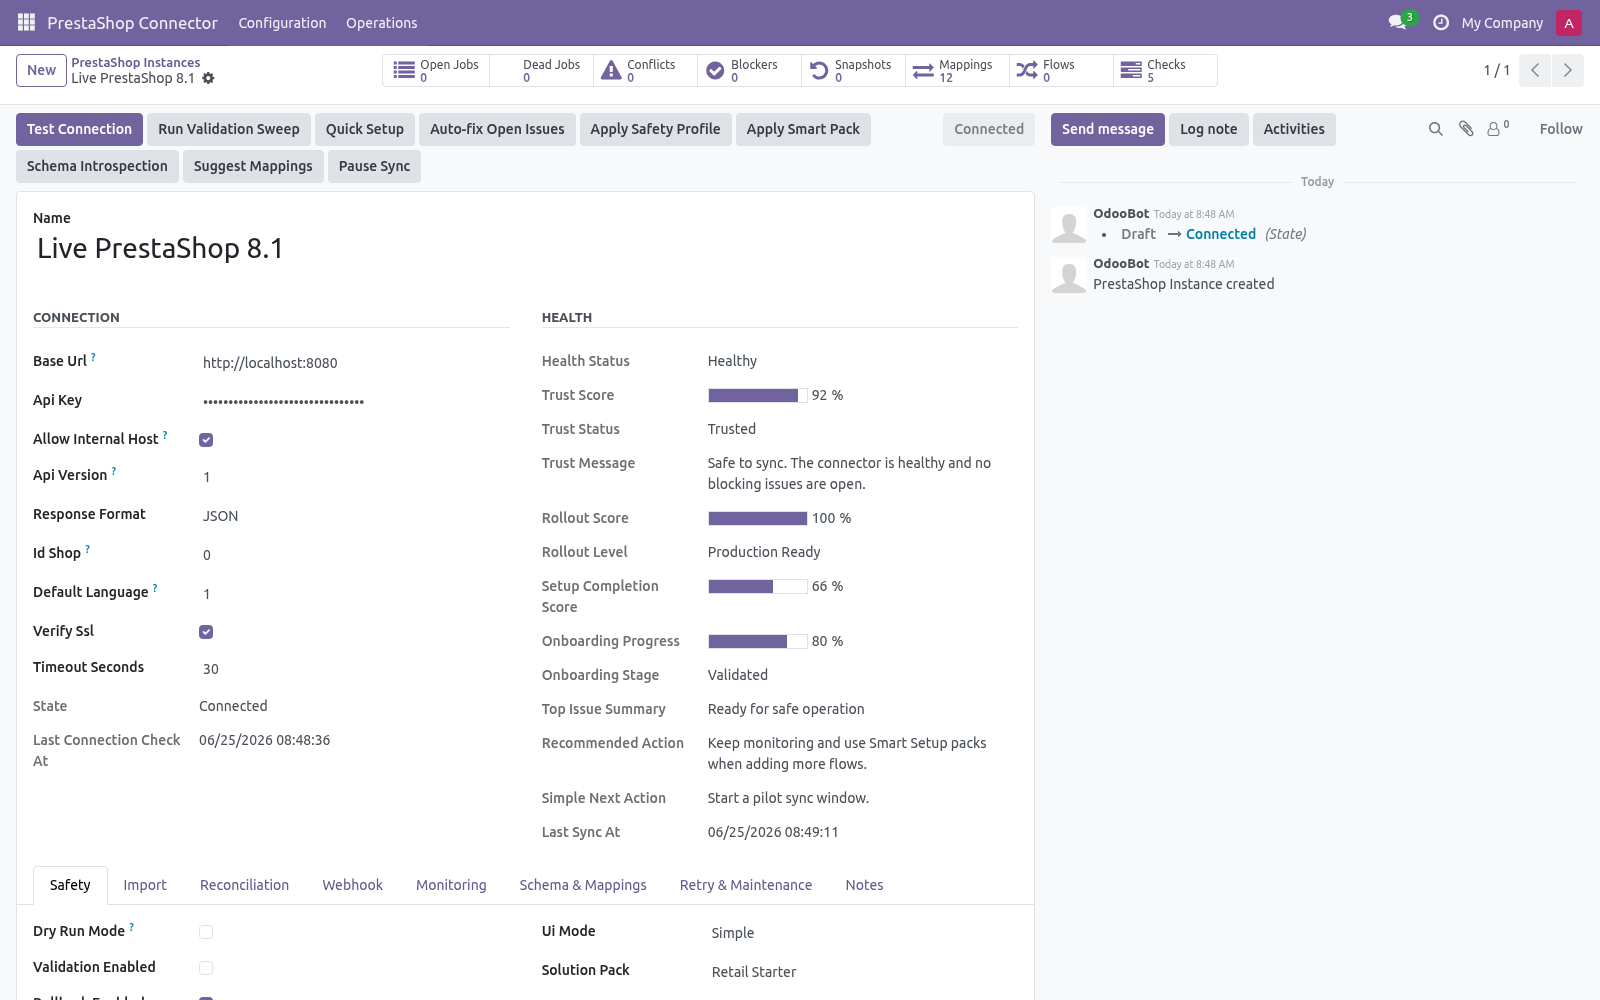Click the Trust Score progress bar
The width and height of the screenshot is (1600, 1000).
pos(758,395)
